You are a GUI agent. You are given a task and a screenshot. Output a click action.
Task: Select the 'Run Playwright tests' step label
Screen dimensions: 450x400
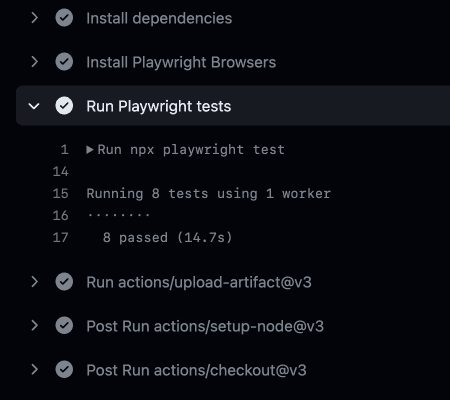click(159, 107)
